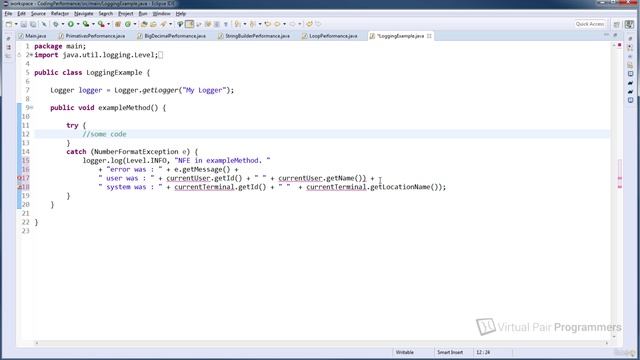The width and height of the screenshot is (640, 360).
Task: Open the Project menu
Action: click(x=126, y=13)
